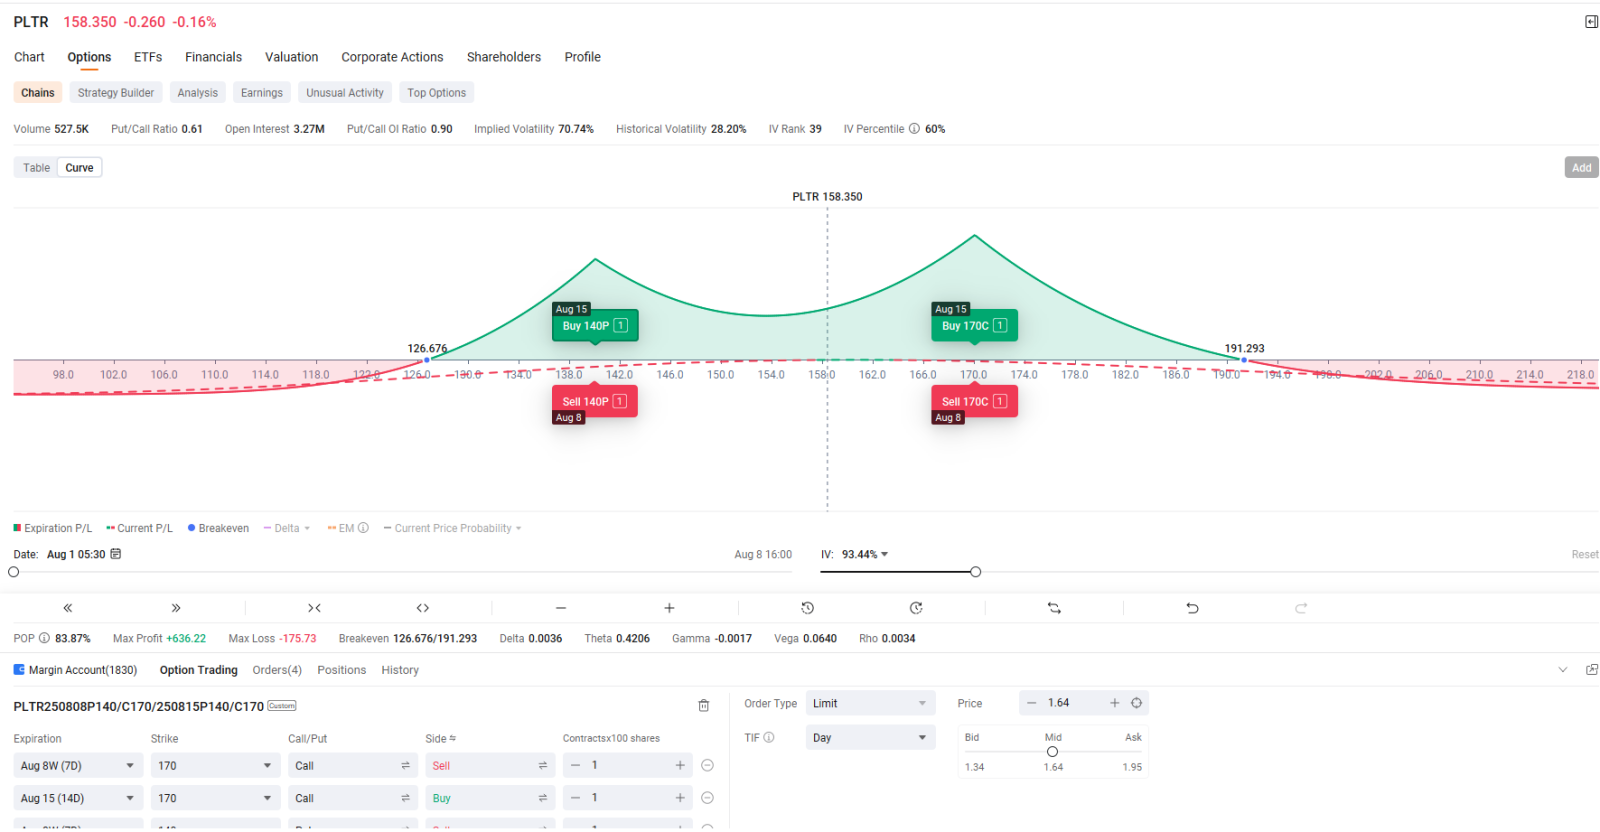The width and height of the screenshot is (1600, 832).
Task: Move expiration later with clock-forward icon
Action: click(916, 608)
